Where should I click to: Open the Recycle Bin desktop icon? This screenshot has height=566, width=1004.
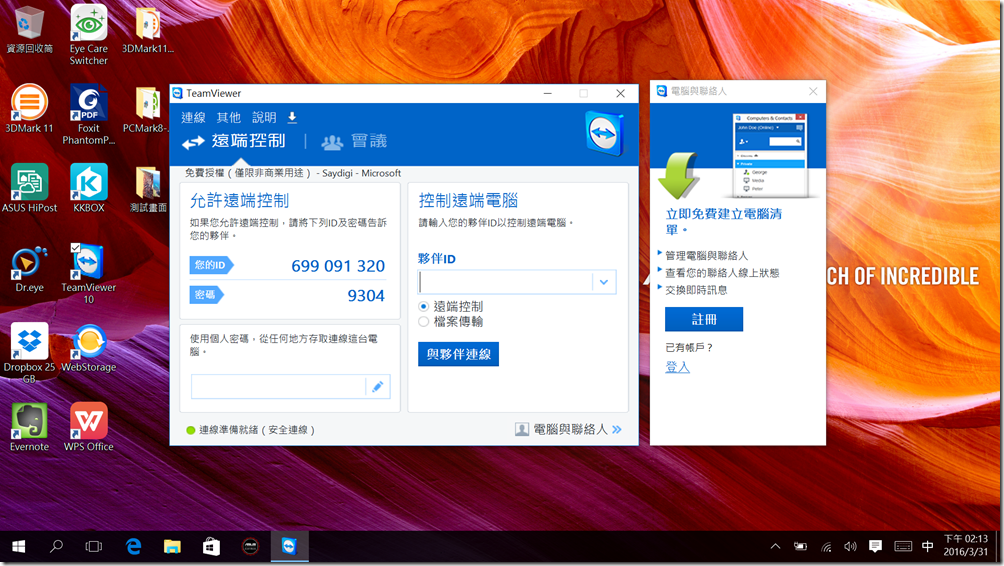tap(29, 30)
